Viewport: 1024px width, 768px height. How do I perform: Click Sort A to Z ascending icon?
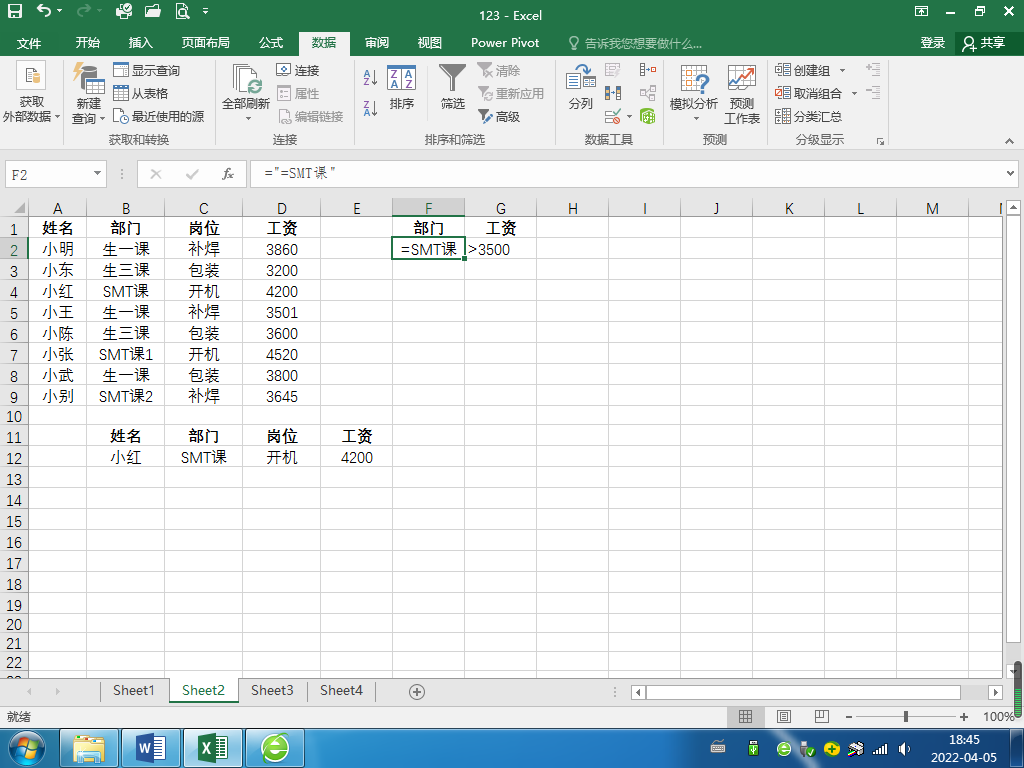[x=370, y=78]
